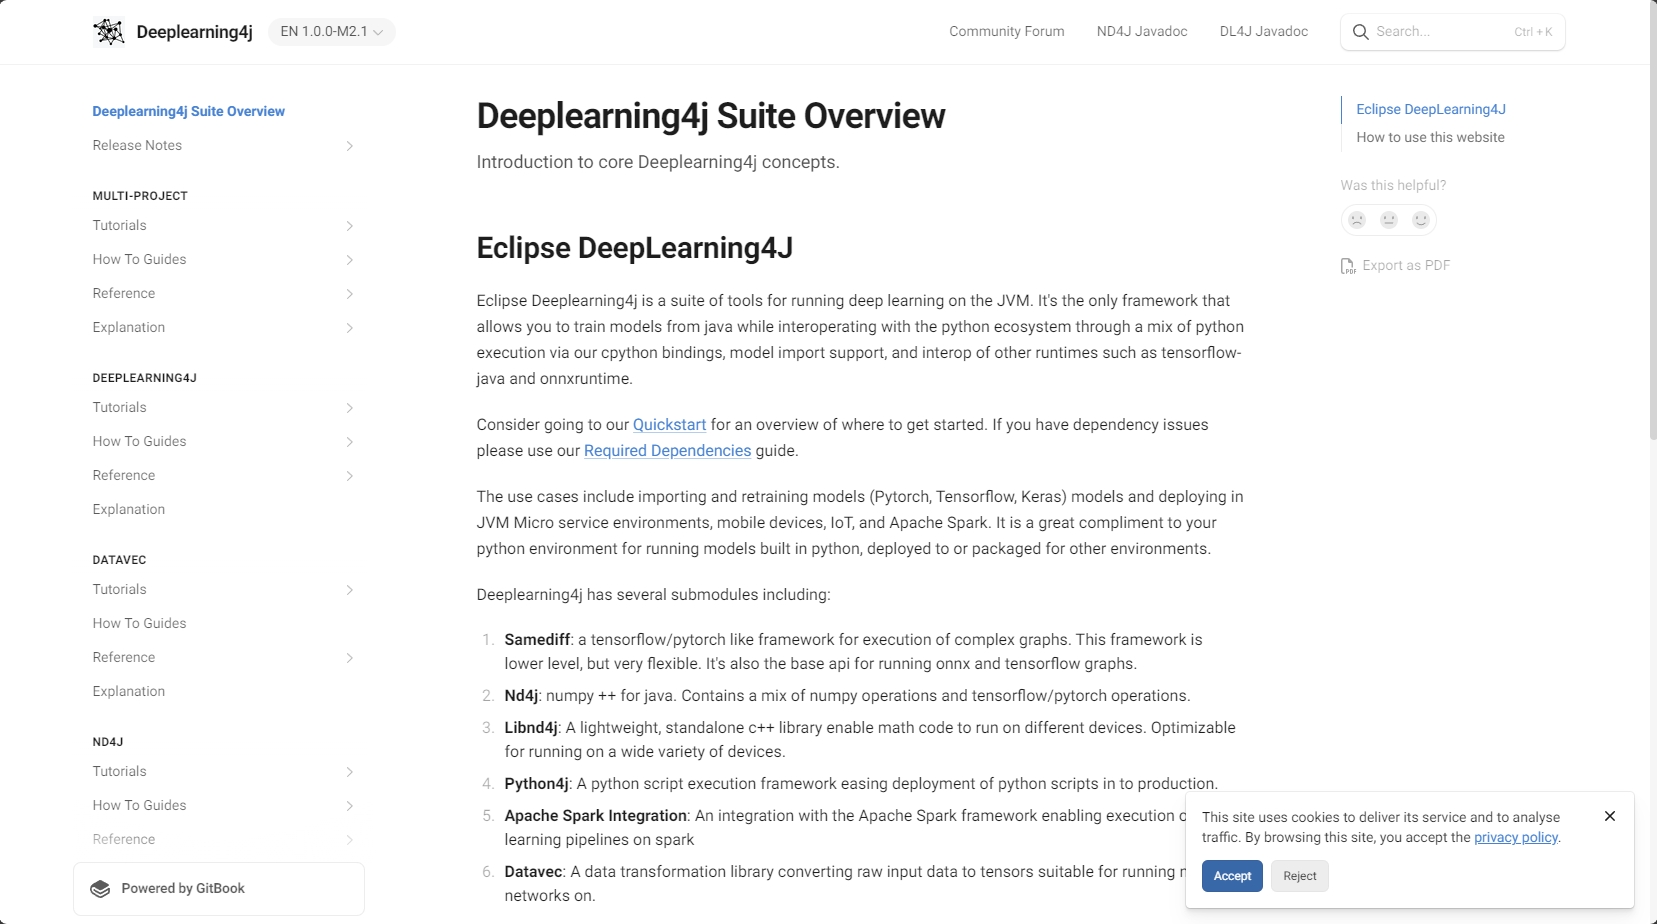Open the Required Dependencies guide link
Screen dimensions: 1657x924
(x=667, y=451)
